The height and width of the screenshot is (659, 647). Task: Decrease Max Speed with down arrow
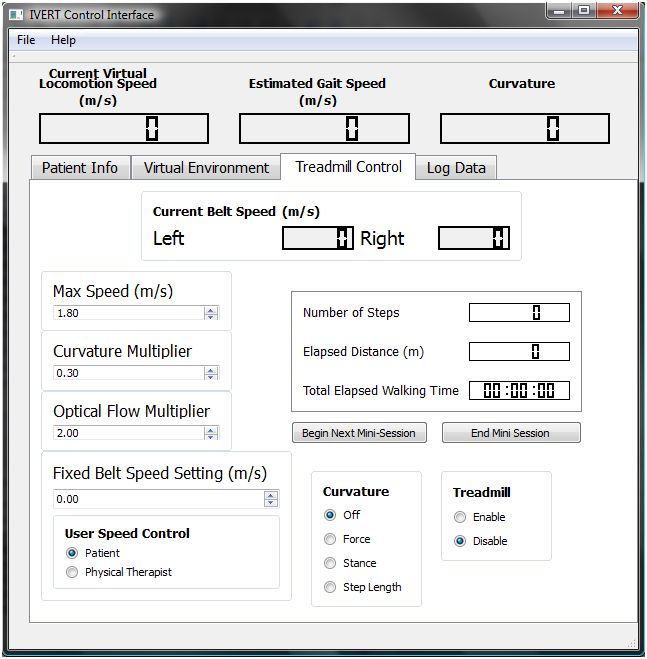click(211, 317)
